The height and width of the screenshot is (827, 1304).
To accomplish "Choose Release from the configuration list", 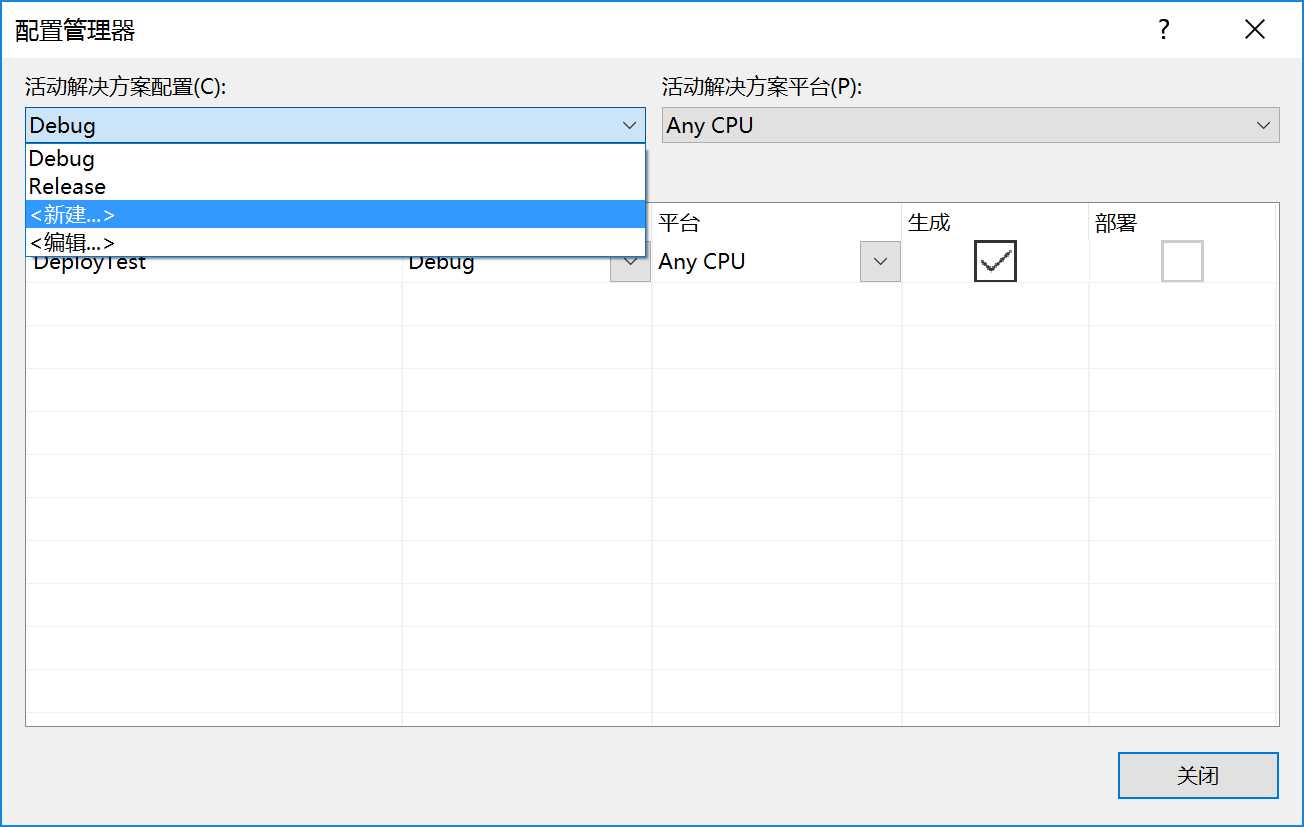I will pyautogui.click(x=335, y=187).
